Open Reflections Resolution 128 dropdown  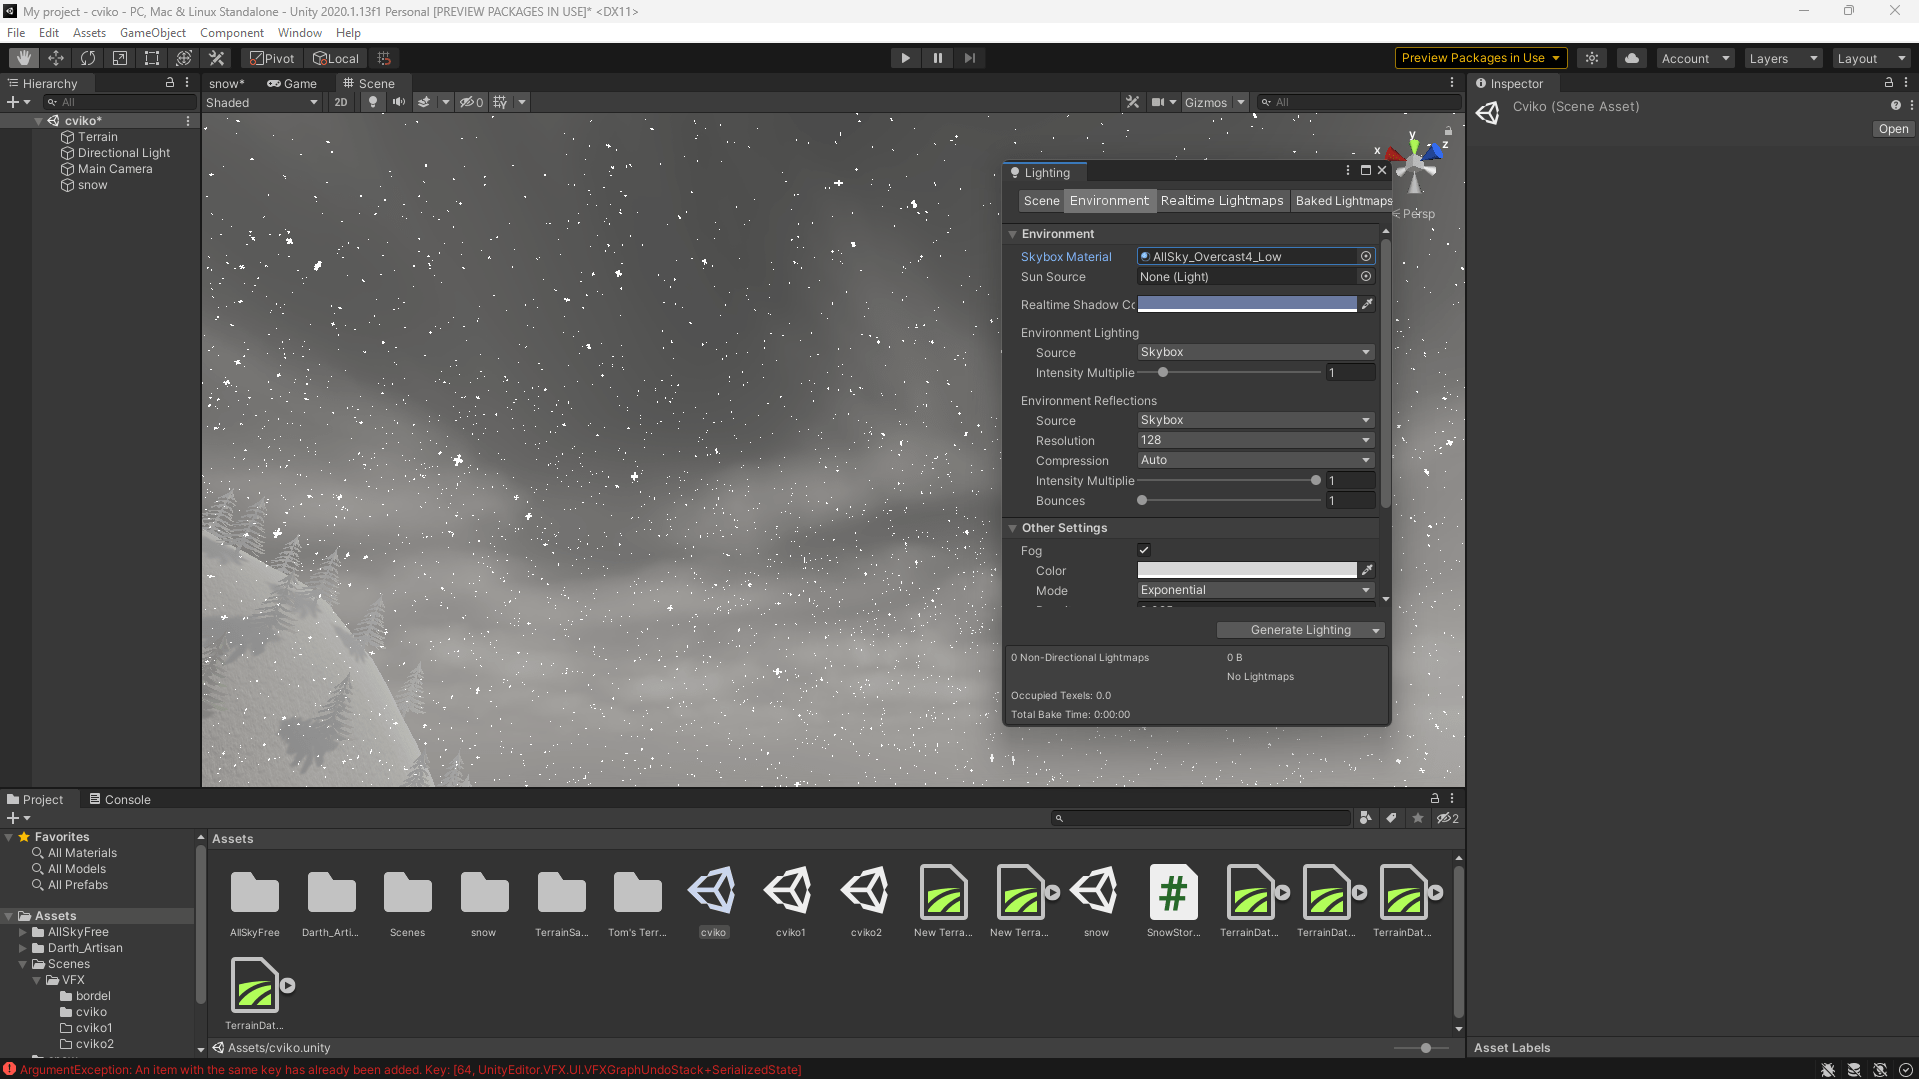click(x=1256, y=440)
